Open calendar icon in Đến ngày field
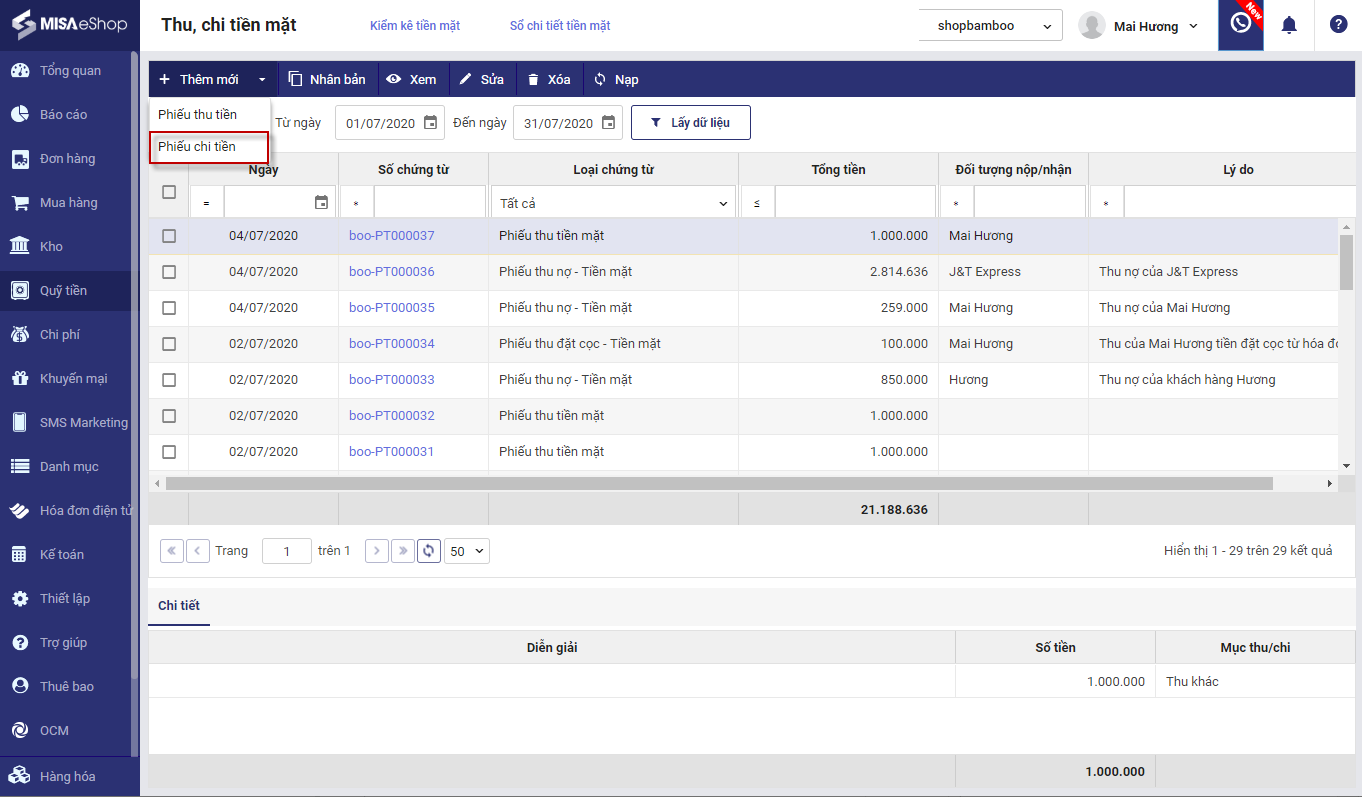 pos(608,123)
